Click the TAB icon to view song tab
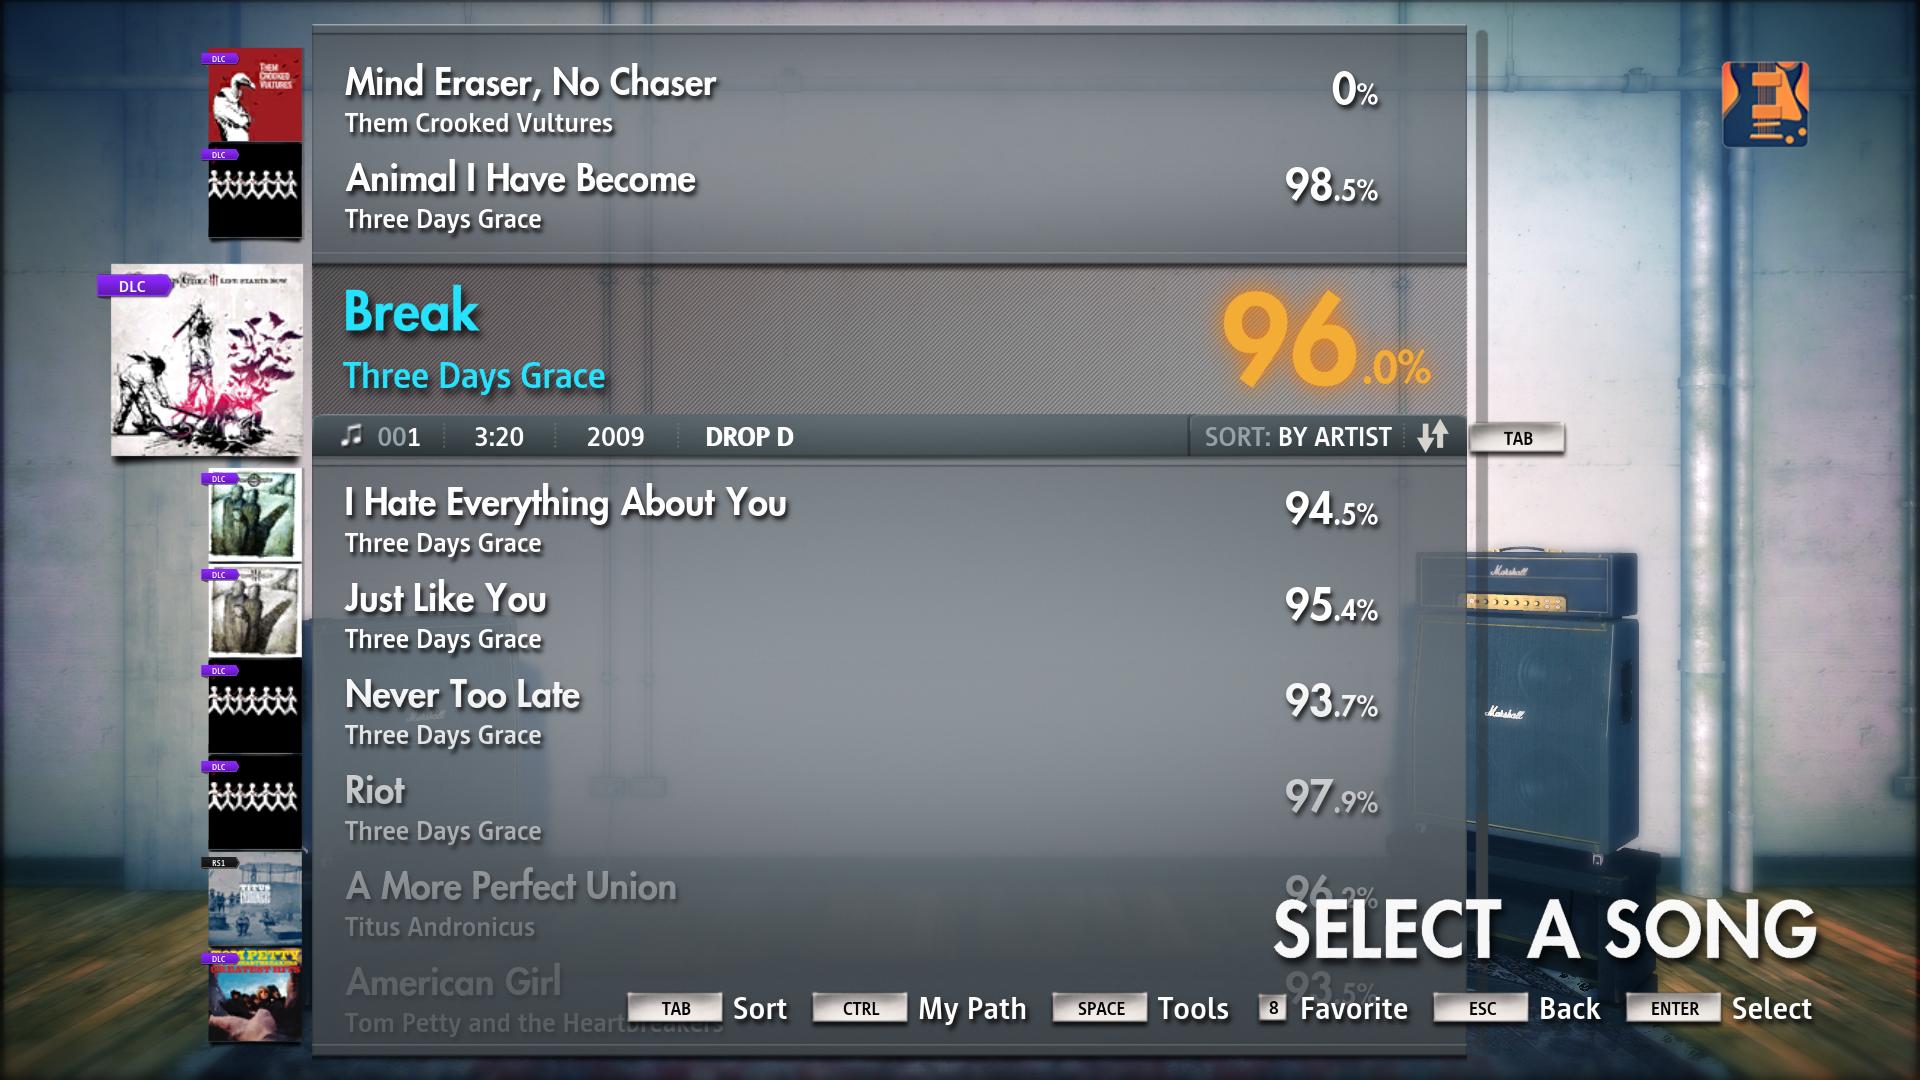This screenshot has width=1920, height=1080. [1520, 435]
